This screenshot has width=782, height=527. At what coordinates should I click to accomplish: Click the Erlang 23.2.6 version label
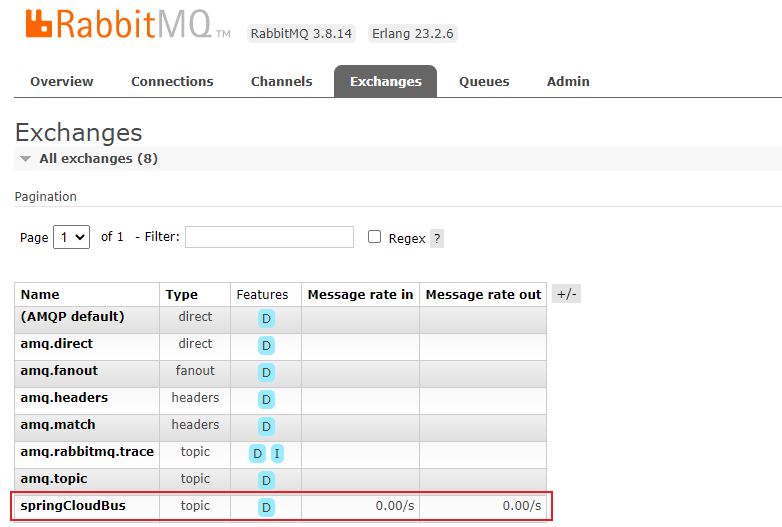click(412, 33)
